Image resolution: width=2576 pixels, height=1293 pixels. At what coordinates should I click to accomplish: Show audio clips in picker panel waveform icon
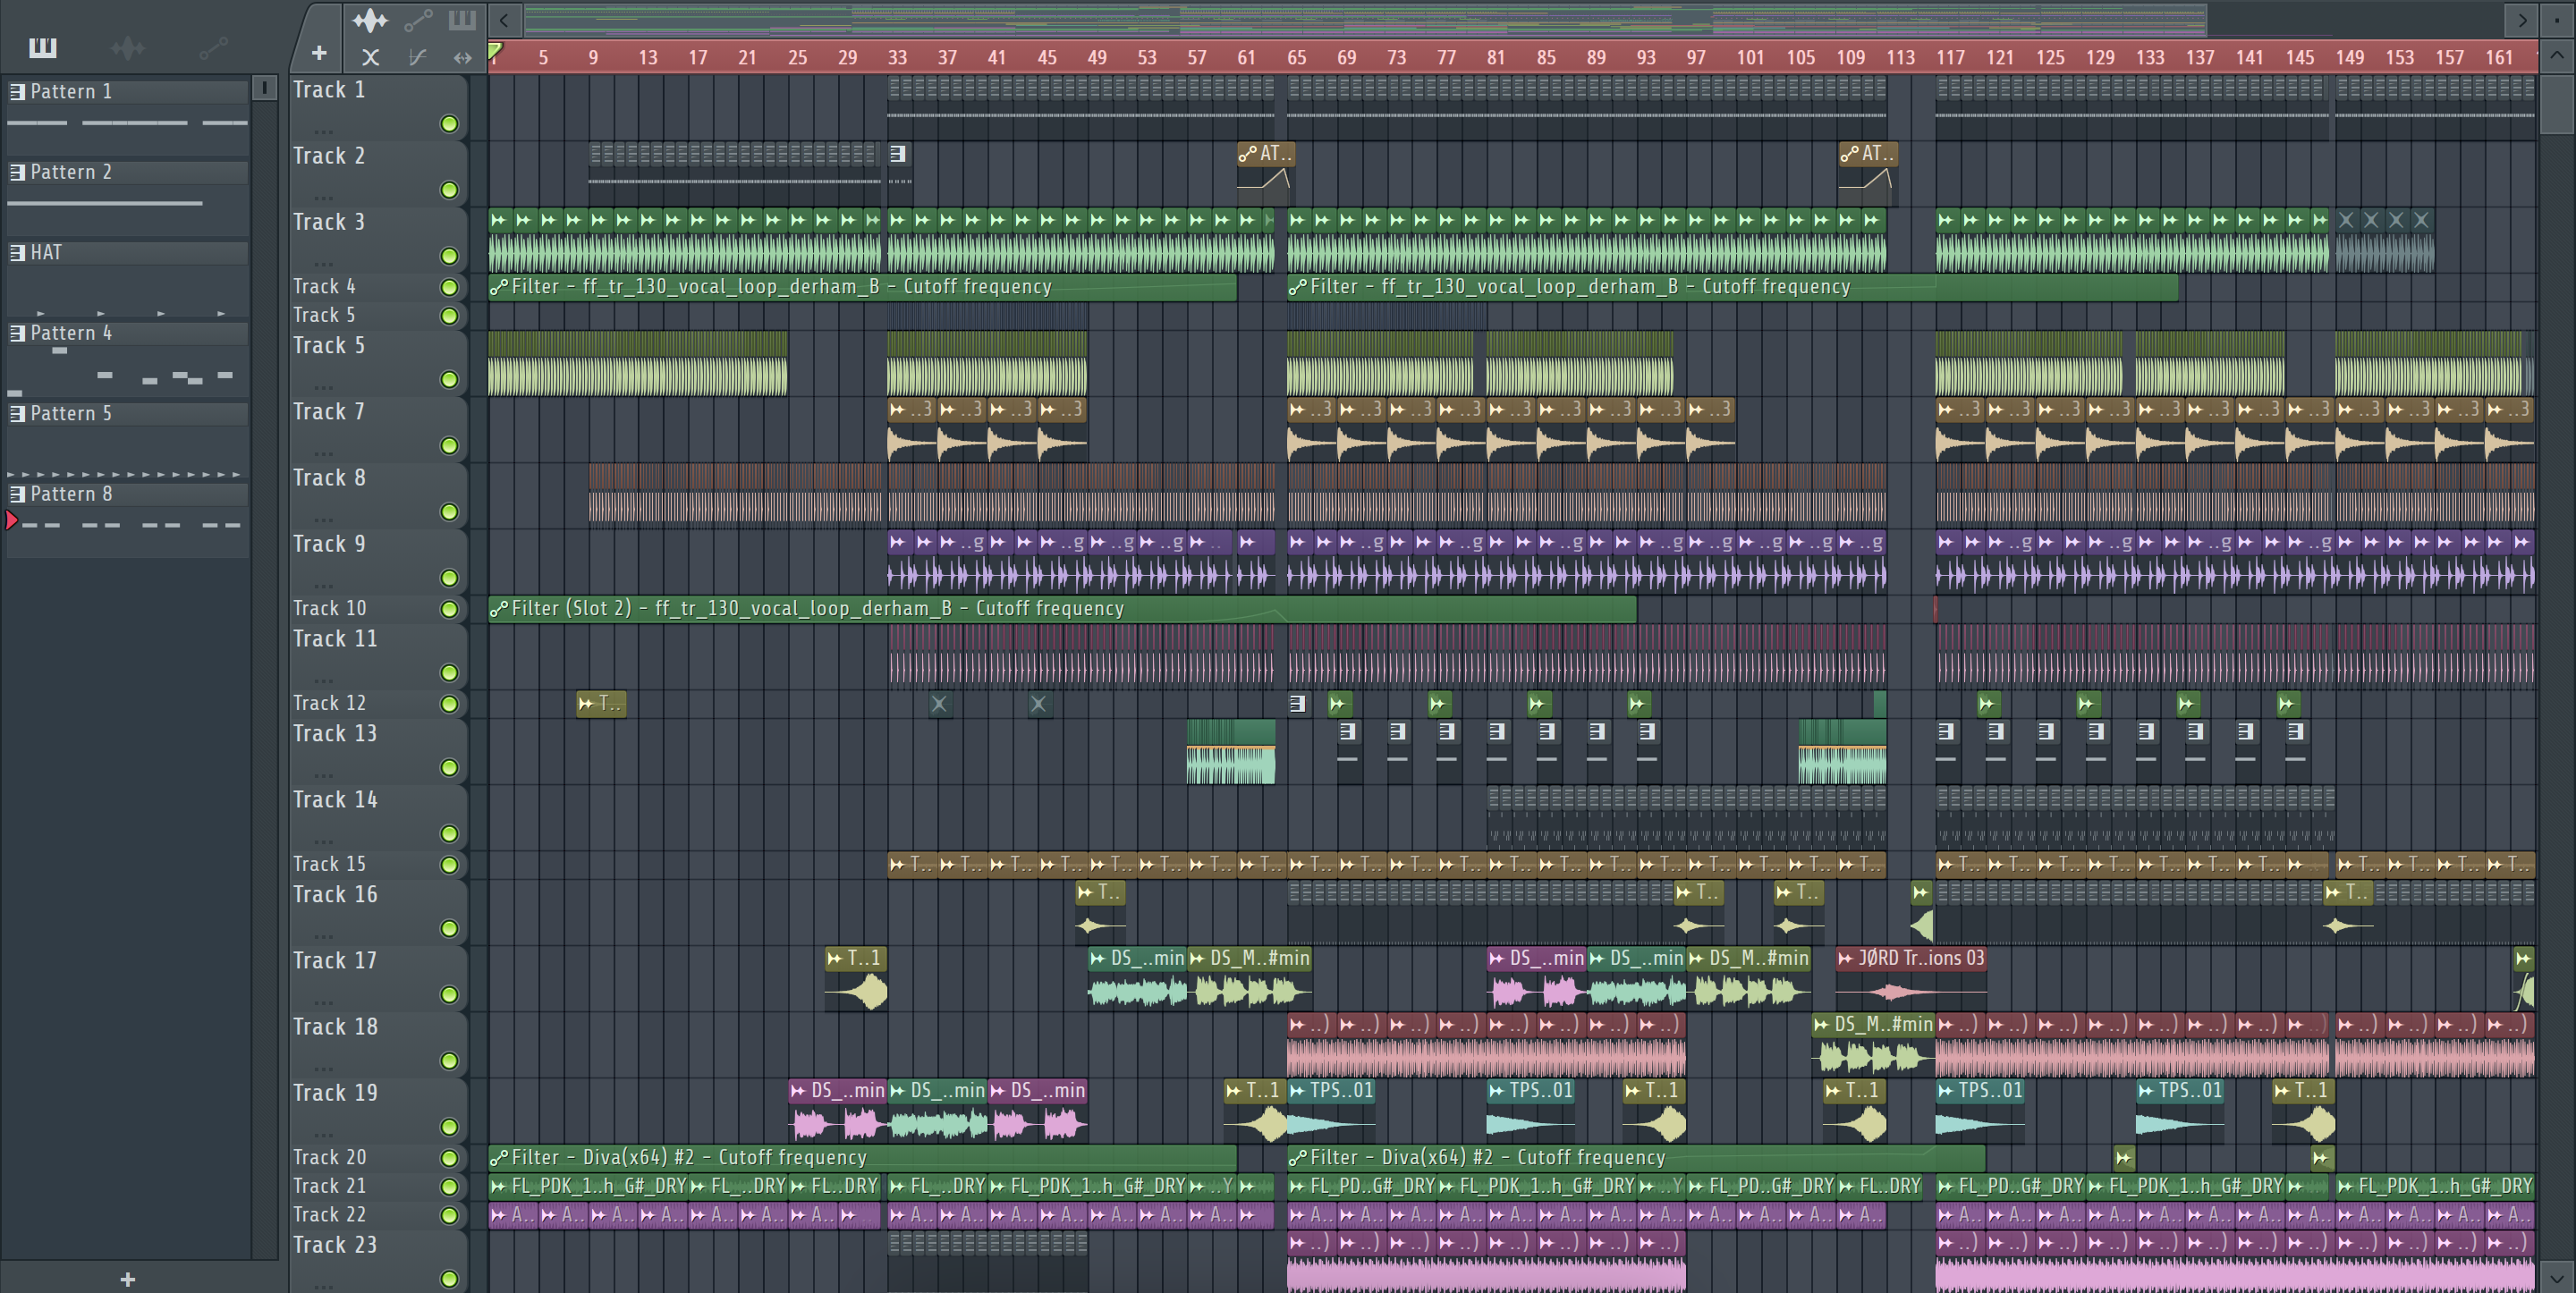pos(128,47)
